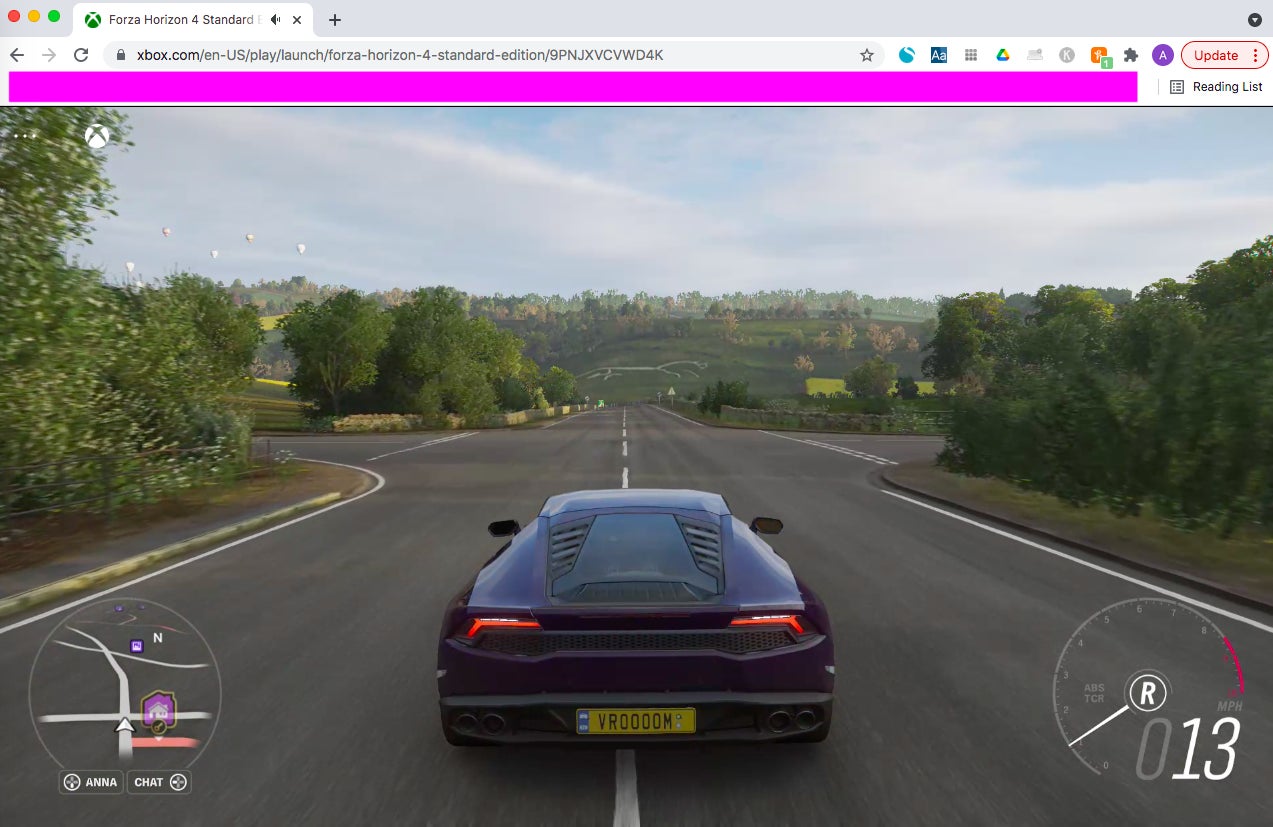
Task: Click the gray printer-like extension icon
Action: click(1035, 55)
